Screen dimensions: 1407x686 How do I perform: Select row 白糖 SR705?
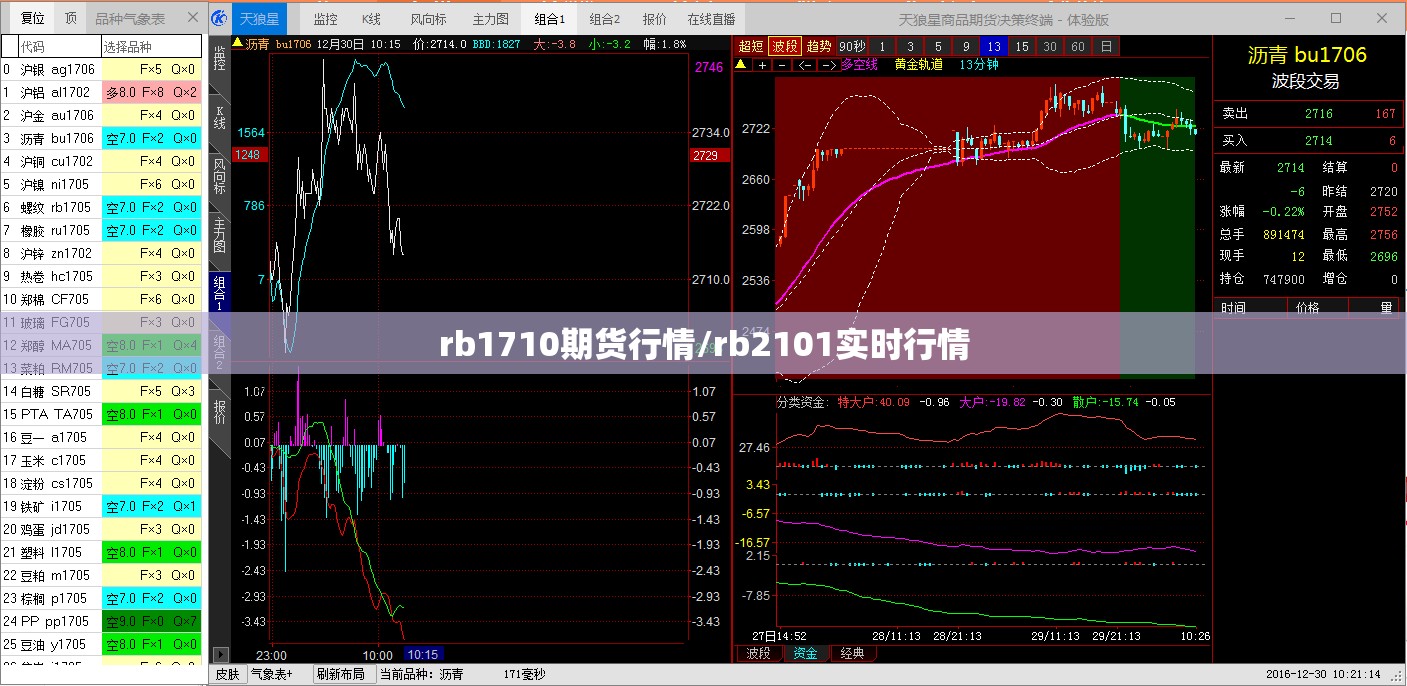[101, 391]
